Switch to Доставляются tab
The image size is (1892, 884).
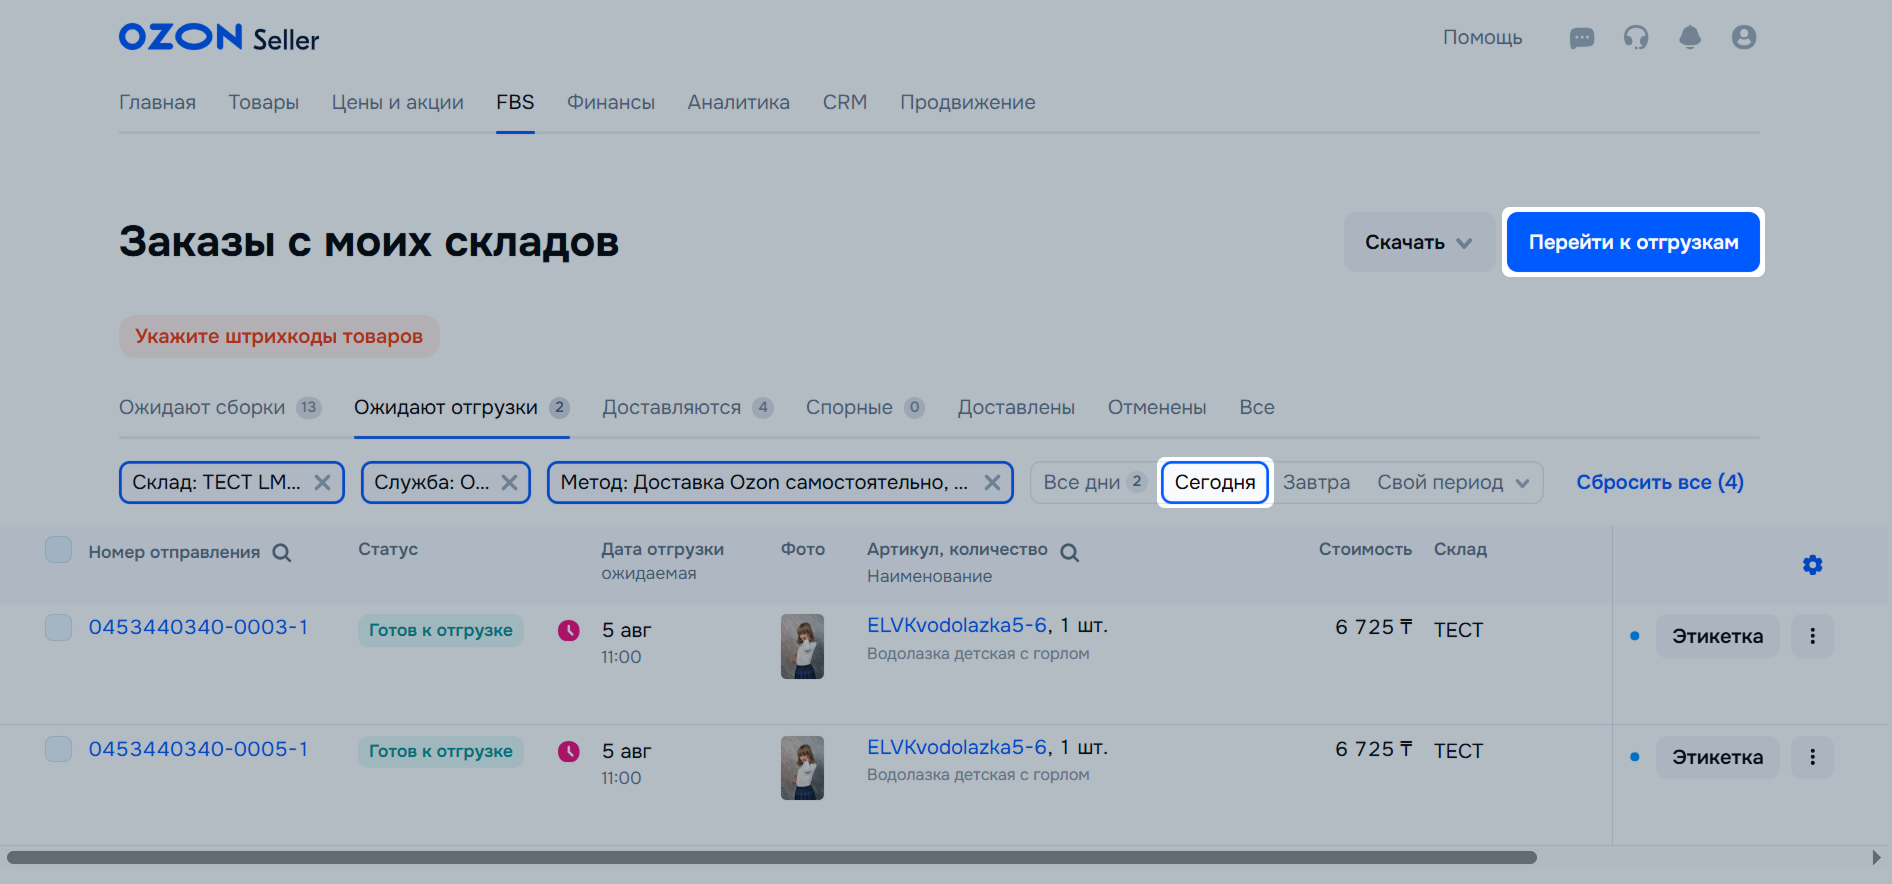point(687,407)
